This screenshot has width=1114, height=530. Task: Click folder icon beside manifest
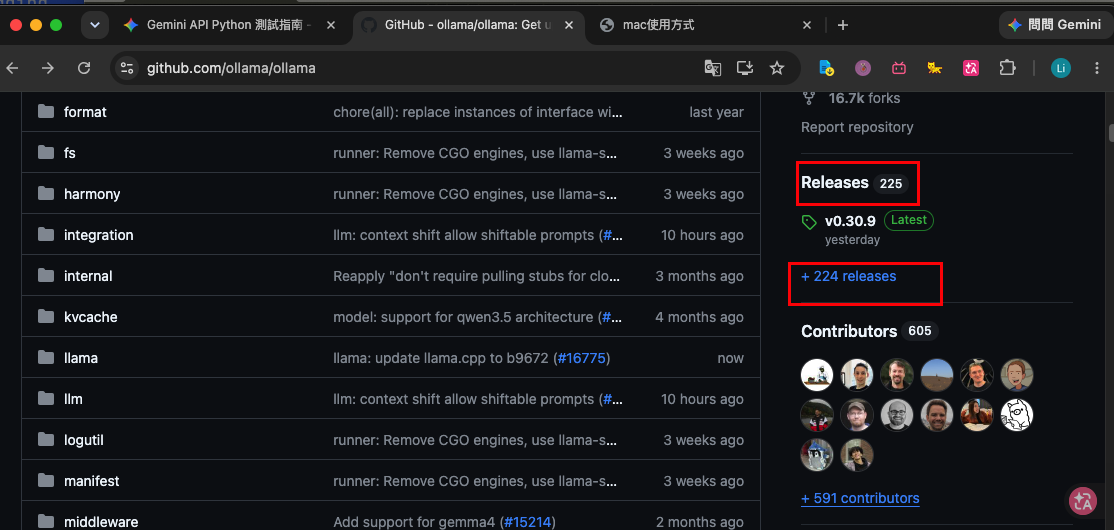click(46, 480)
